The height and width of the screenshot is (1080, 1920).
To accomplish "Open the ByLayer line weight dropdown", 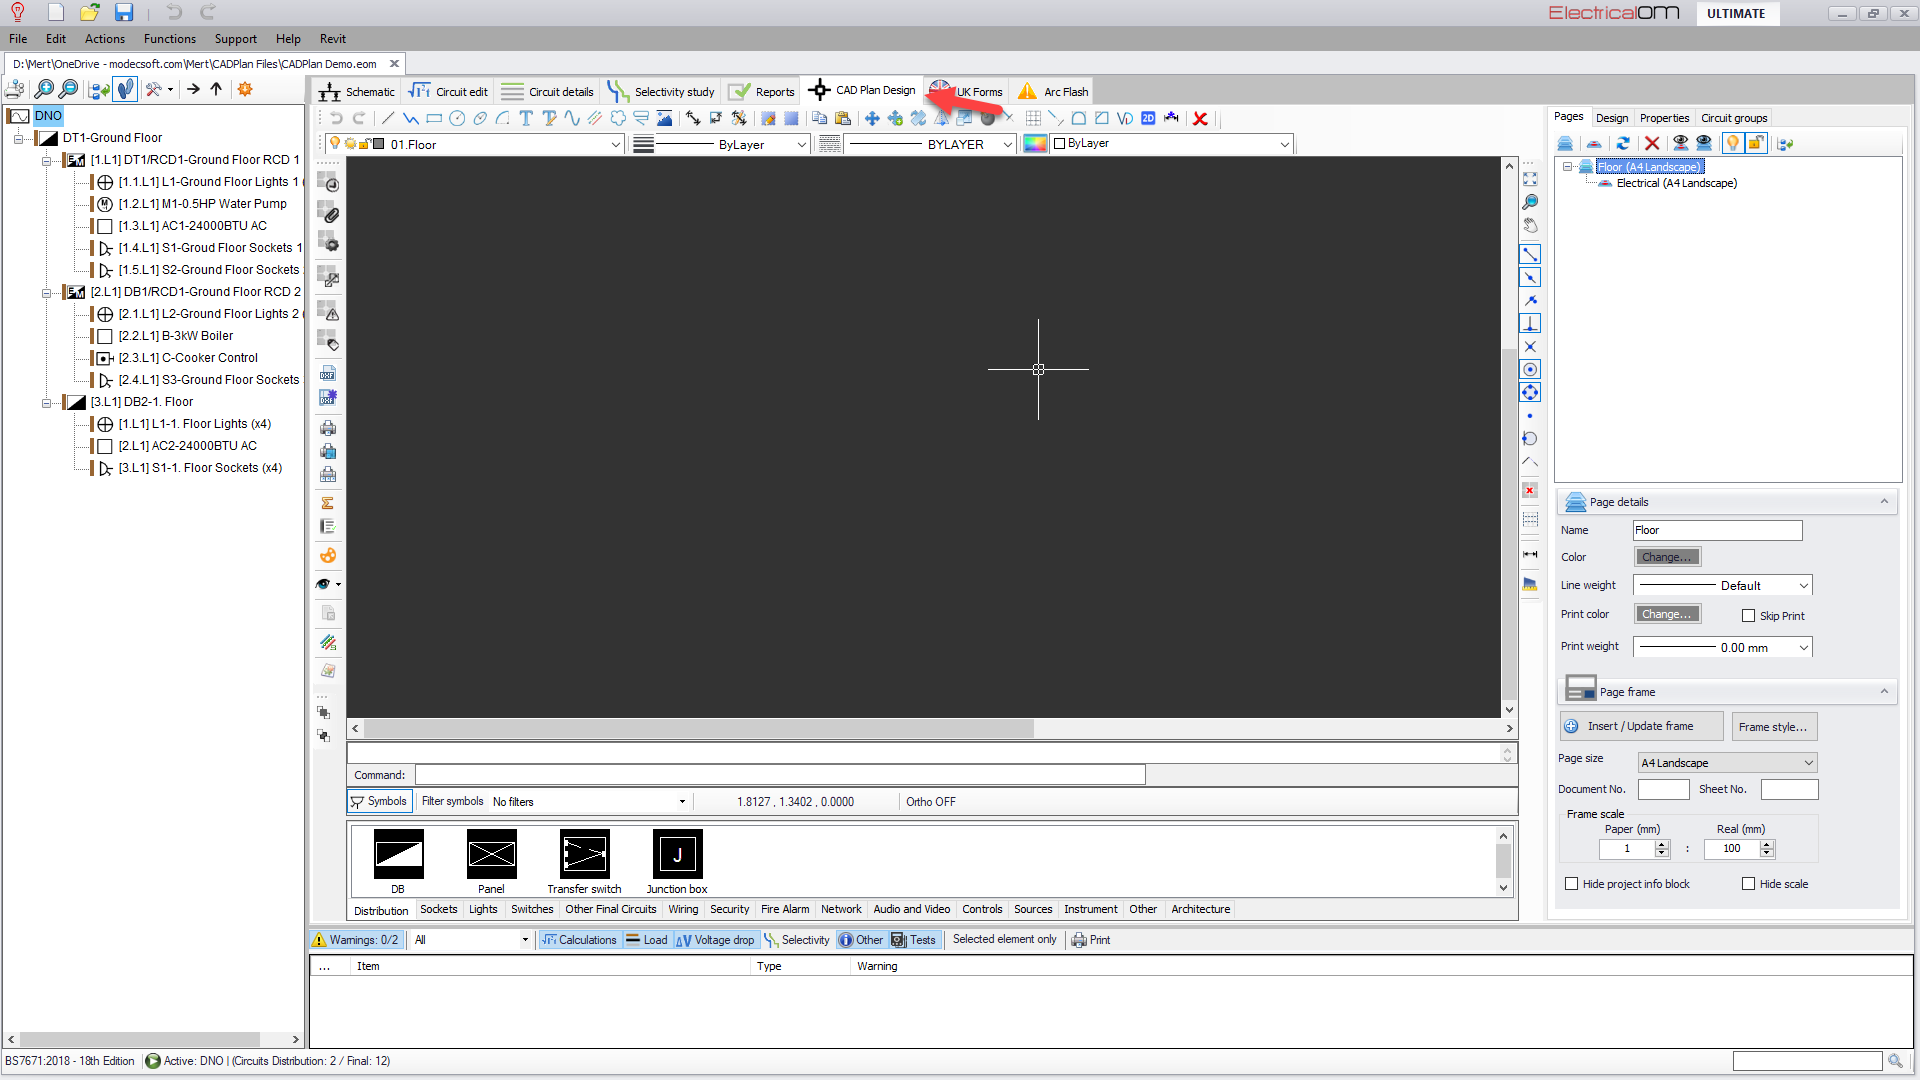I will click(801, 145).
